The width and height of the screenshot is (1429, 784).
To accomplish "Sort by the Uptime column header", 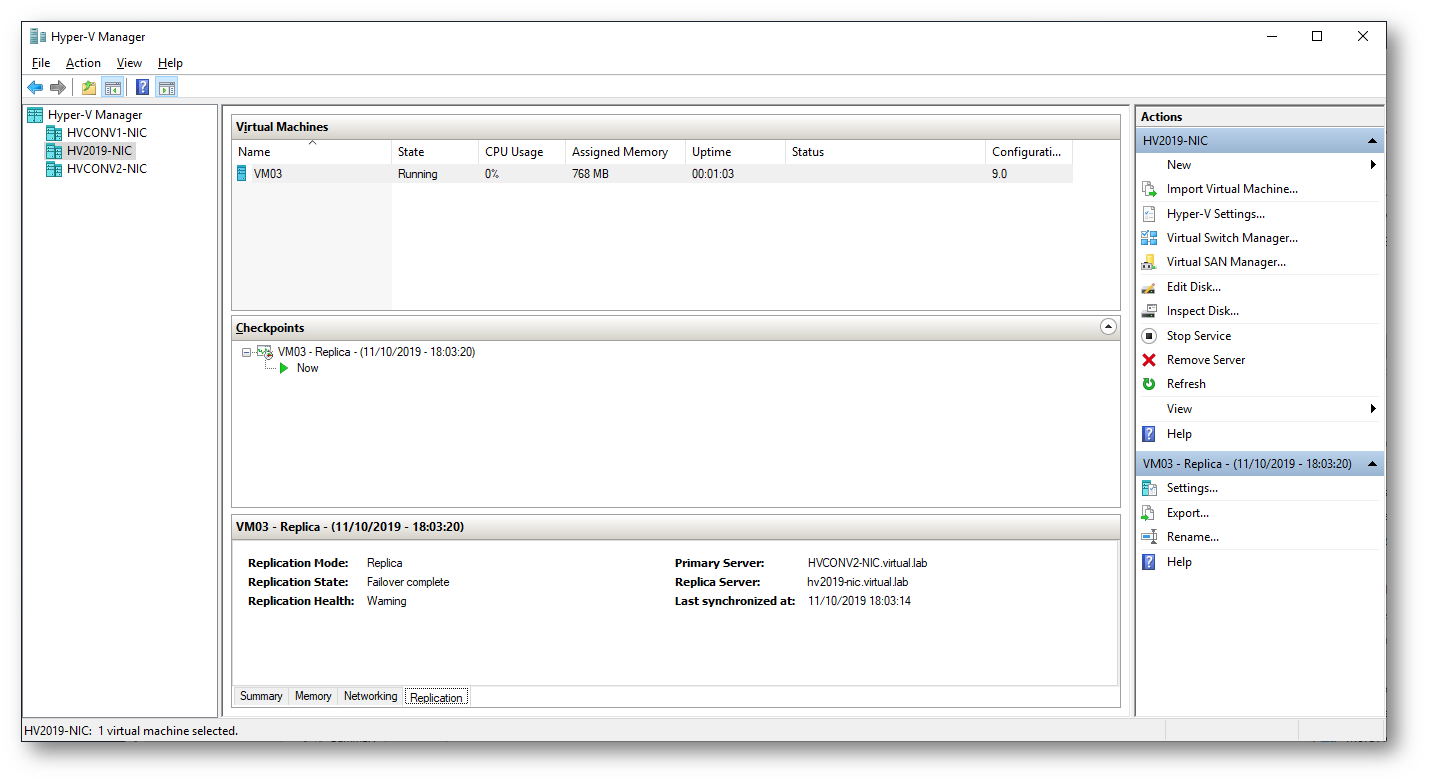I will point(736,152).
